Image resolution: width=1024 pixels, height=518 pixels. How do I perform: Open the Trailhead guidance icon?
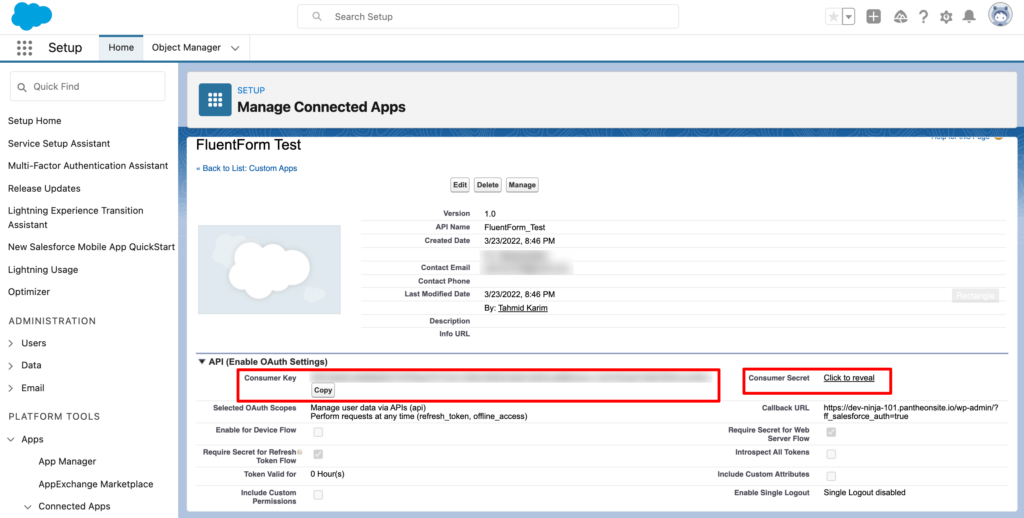(901, 17)
